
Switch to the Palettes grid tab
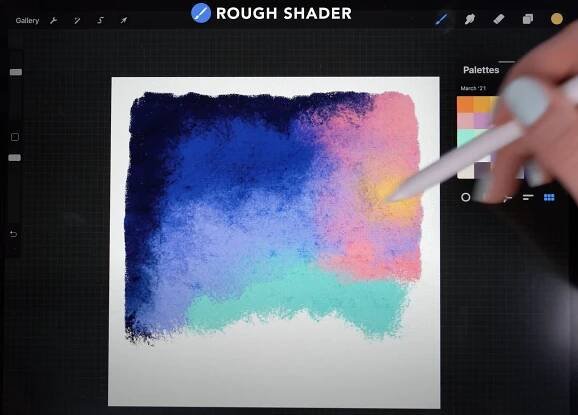click(549, 198)
